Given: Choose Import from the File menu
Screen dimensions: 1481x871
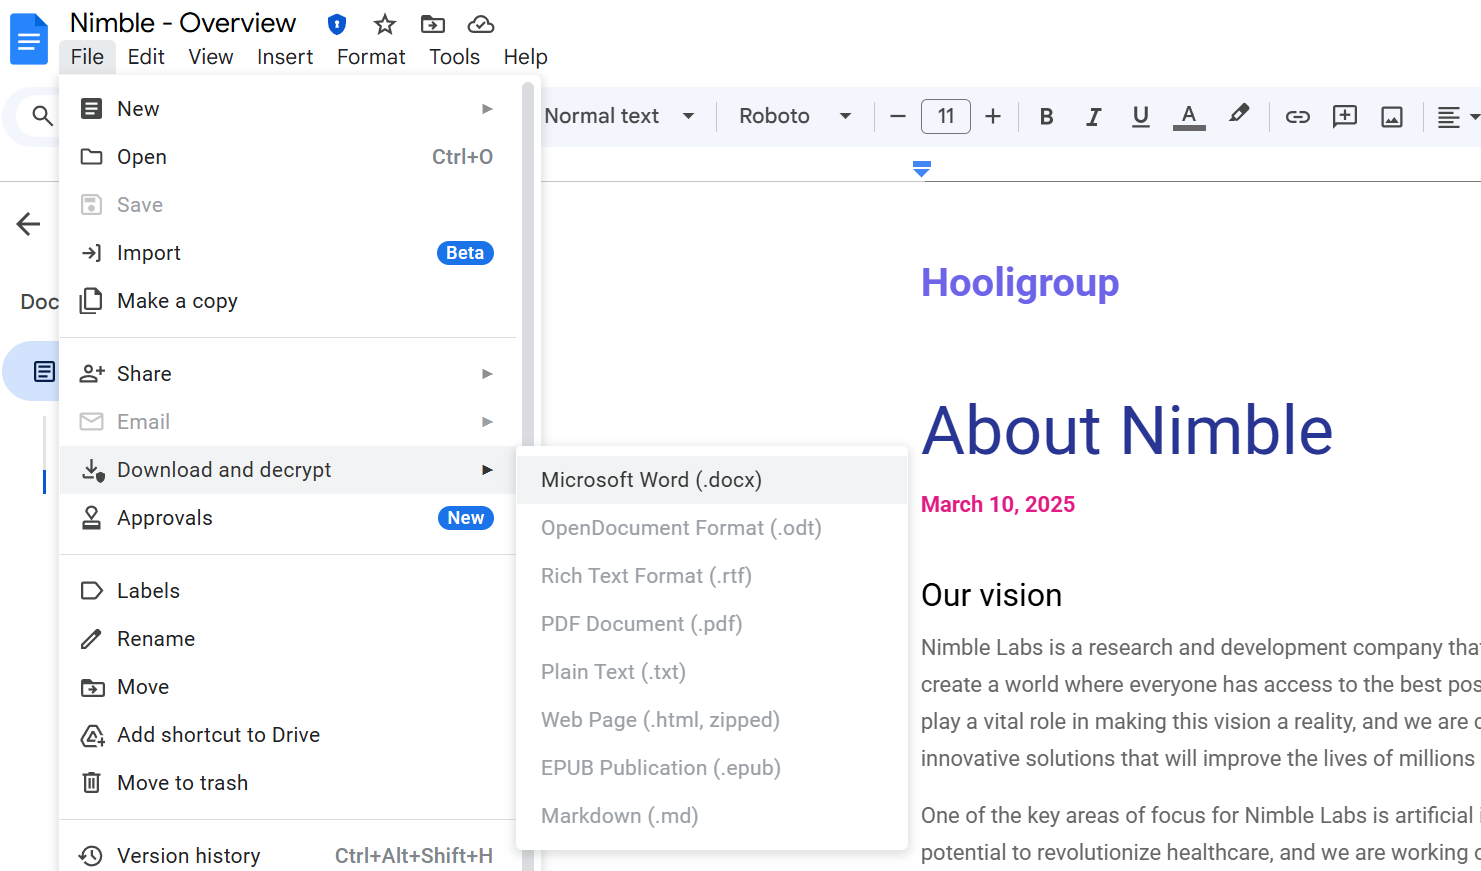Looking at the screenshot, I should tap(288, 253).
